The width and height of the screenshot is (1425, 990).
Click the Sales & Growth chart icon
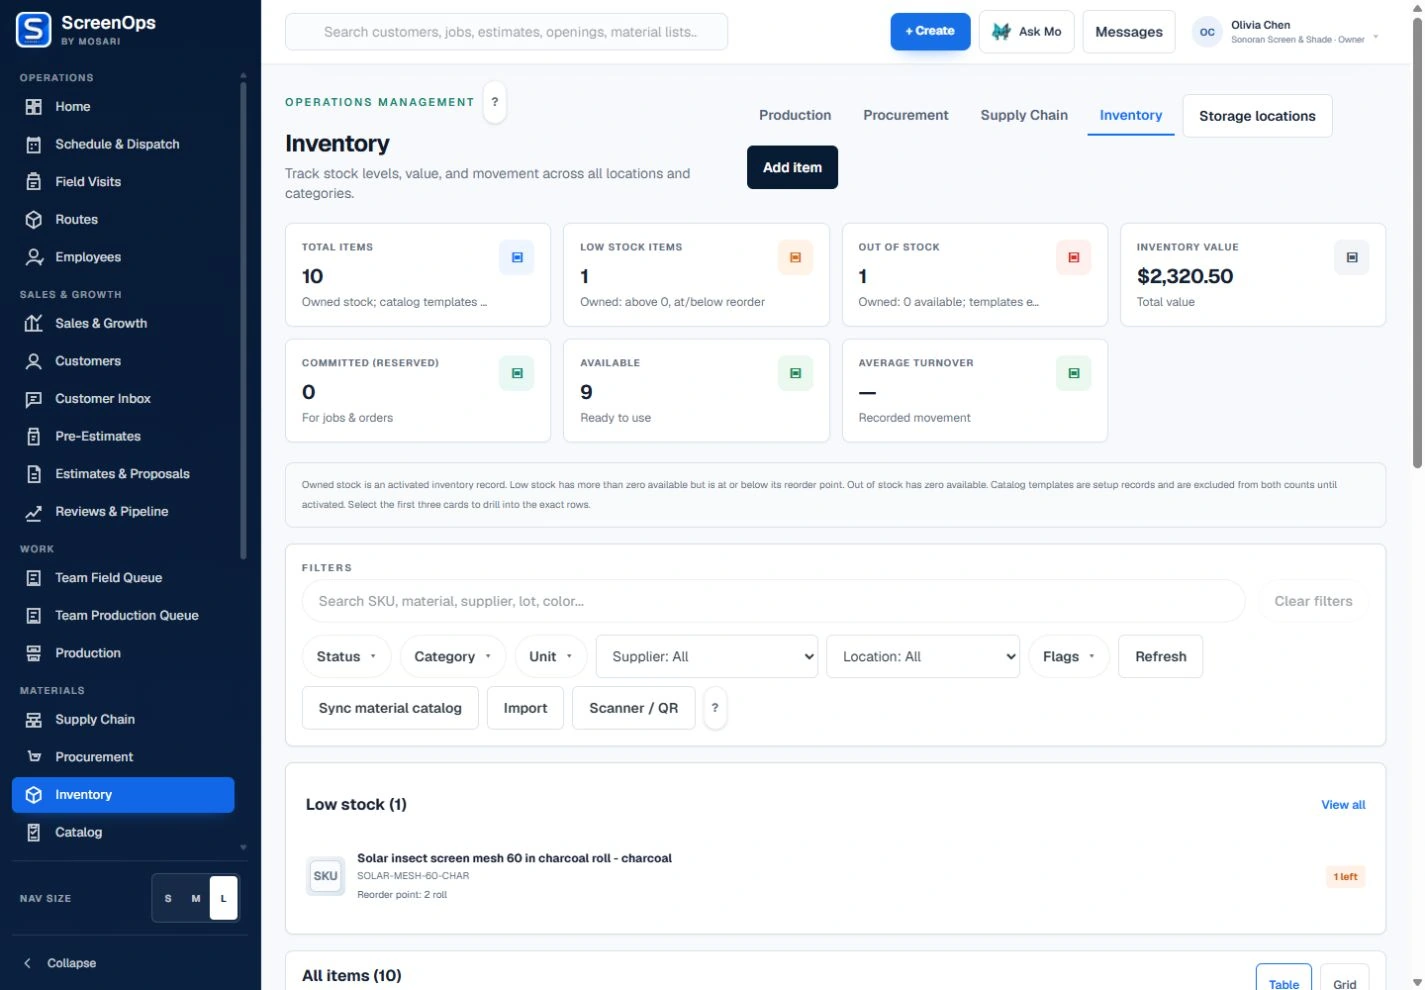point(34,324)
